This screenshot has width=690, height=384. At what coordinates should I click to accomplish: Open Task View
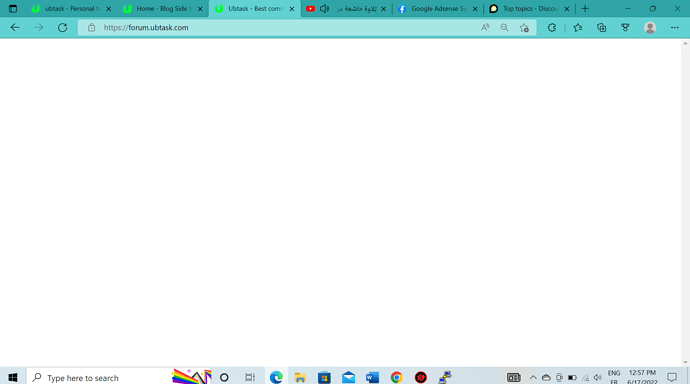tap(250, 377)
